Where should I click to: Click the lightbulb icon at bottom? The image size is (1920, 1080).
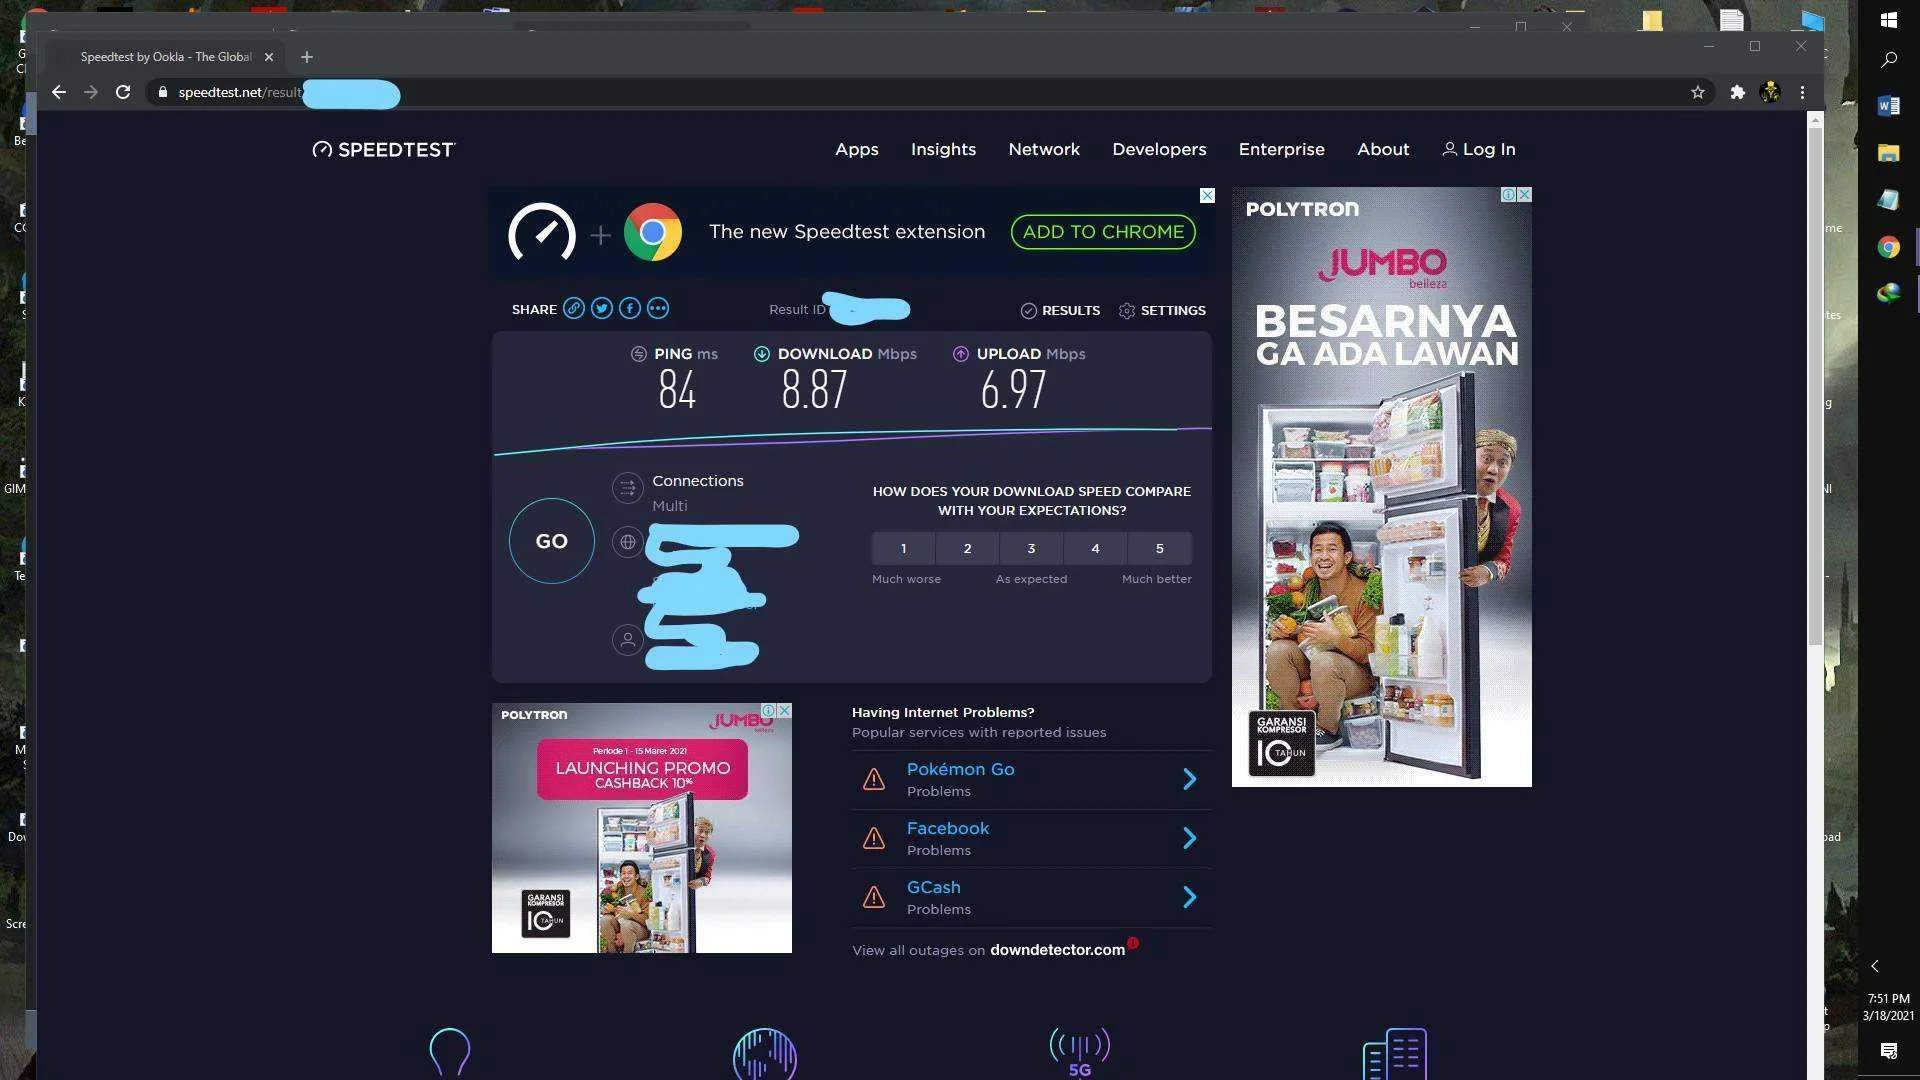click(449, 1053)
